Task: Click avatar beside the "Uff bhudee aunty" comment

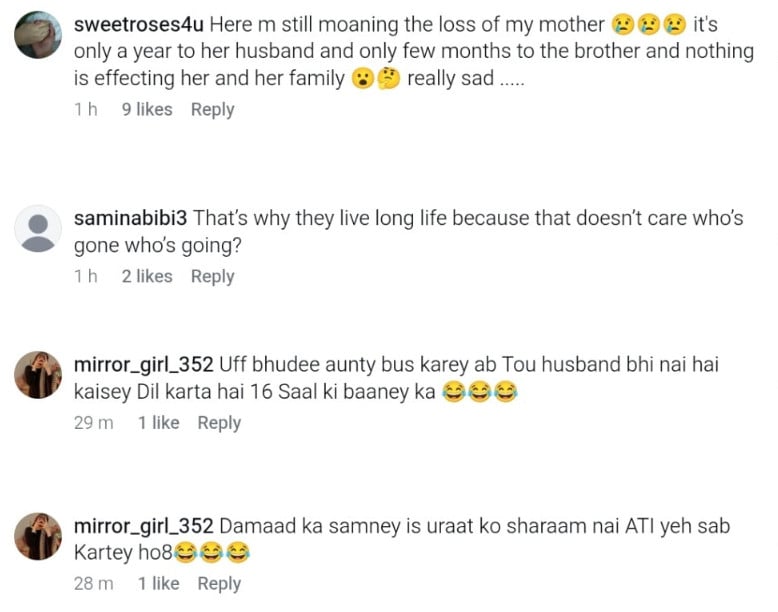Action: click(x=38, y=377)
